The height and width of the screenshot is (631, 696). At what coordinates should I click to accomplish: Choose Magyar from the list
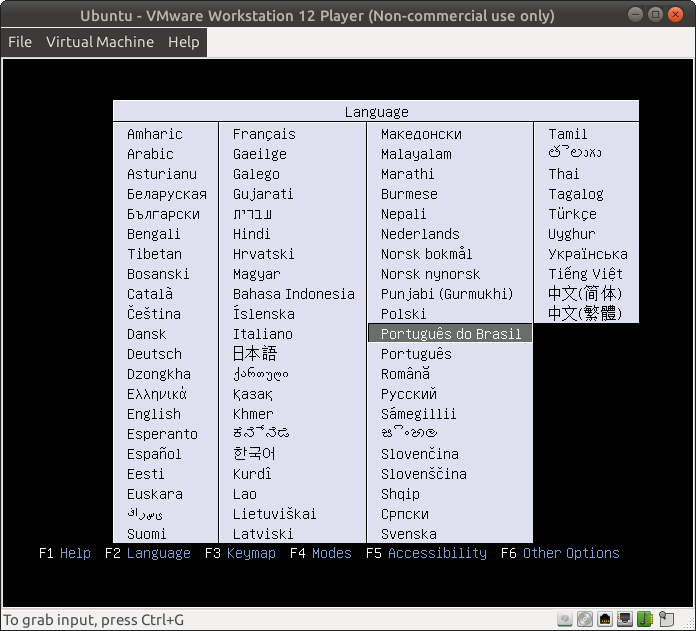(x=257, y=274)
